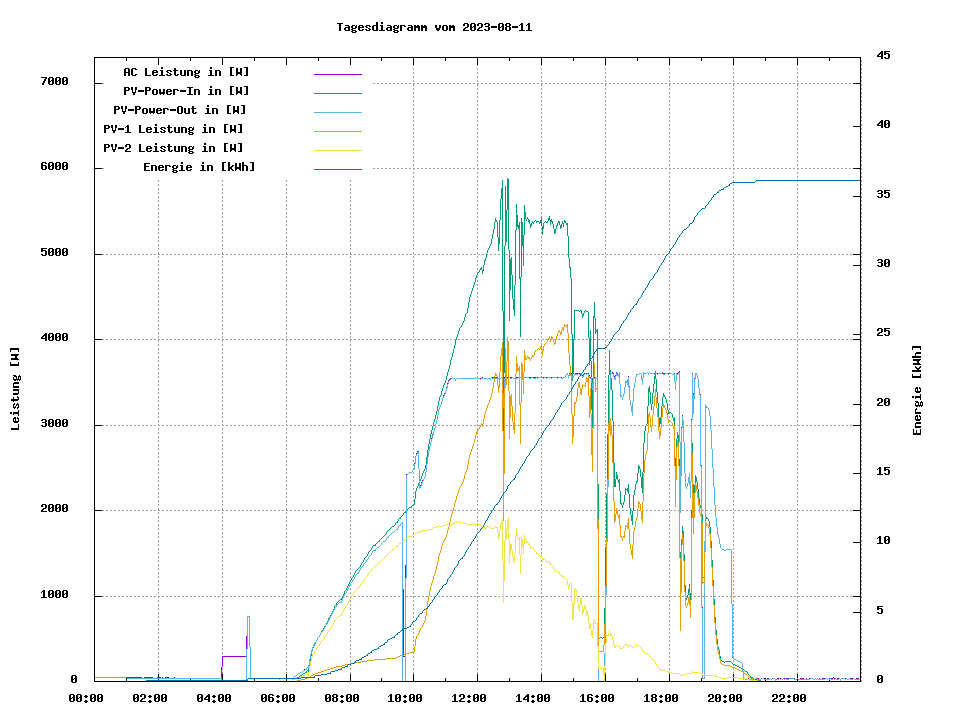This screenshot has width=960, height=720.
Task: Click the 45 value on energy axis
Action: pyautogui.click(x=883, y=56)
